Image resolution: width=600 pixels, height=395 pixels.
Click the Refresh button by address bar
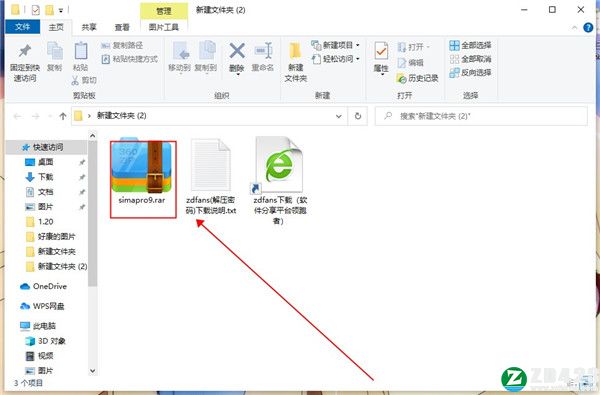coord(358,116)
